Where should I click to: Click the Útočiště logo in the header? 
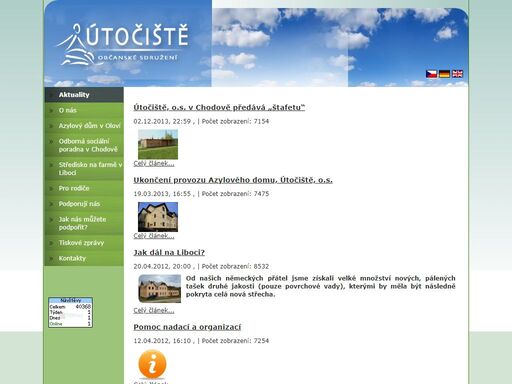coord(123,44)
